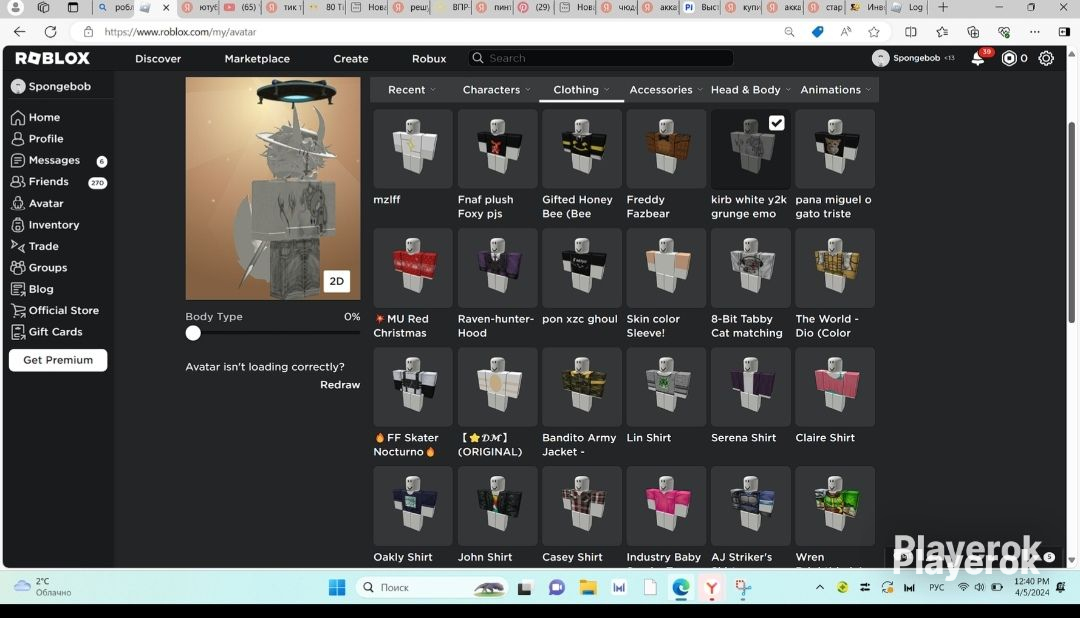Open Profile in the sidebar
This screenshot has width=1080, height=618.
pyautogui.click(x=37, y=138)
